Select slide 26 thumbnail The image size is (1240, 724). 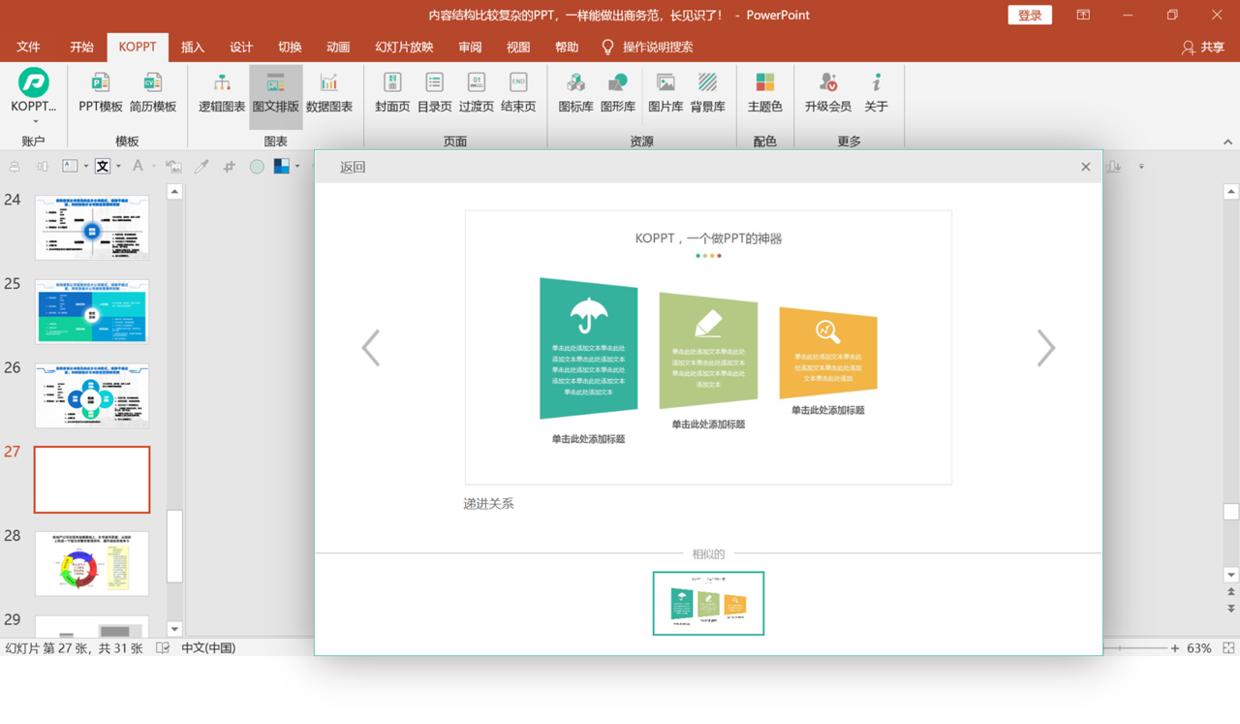point(92,396)
